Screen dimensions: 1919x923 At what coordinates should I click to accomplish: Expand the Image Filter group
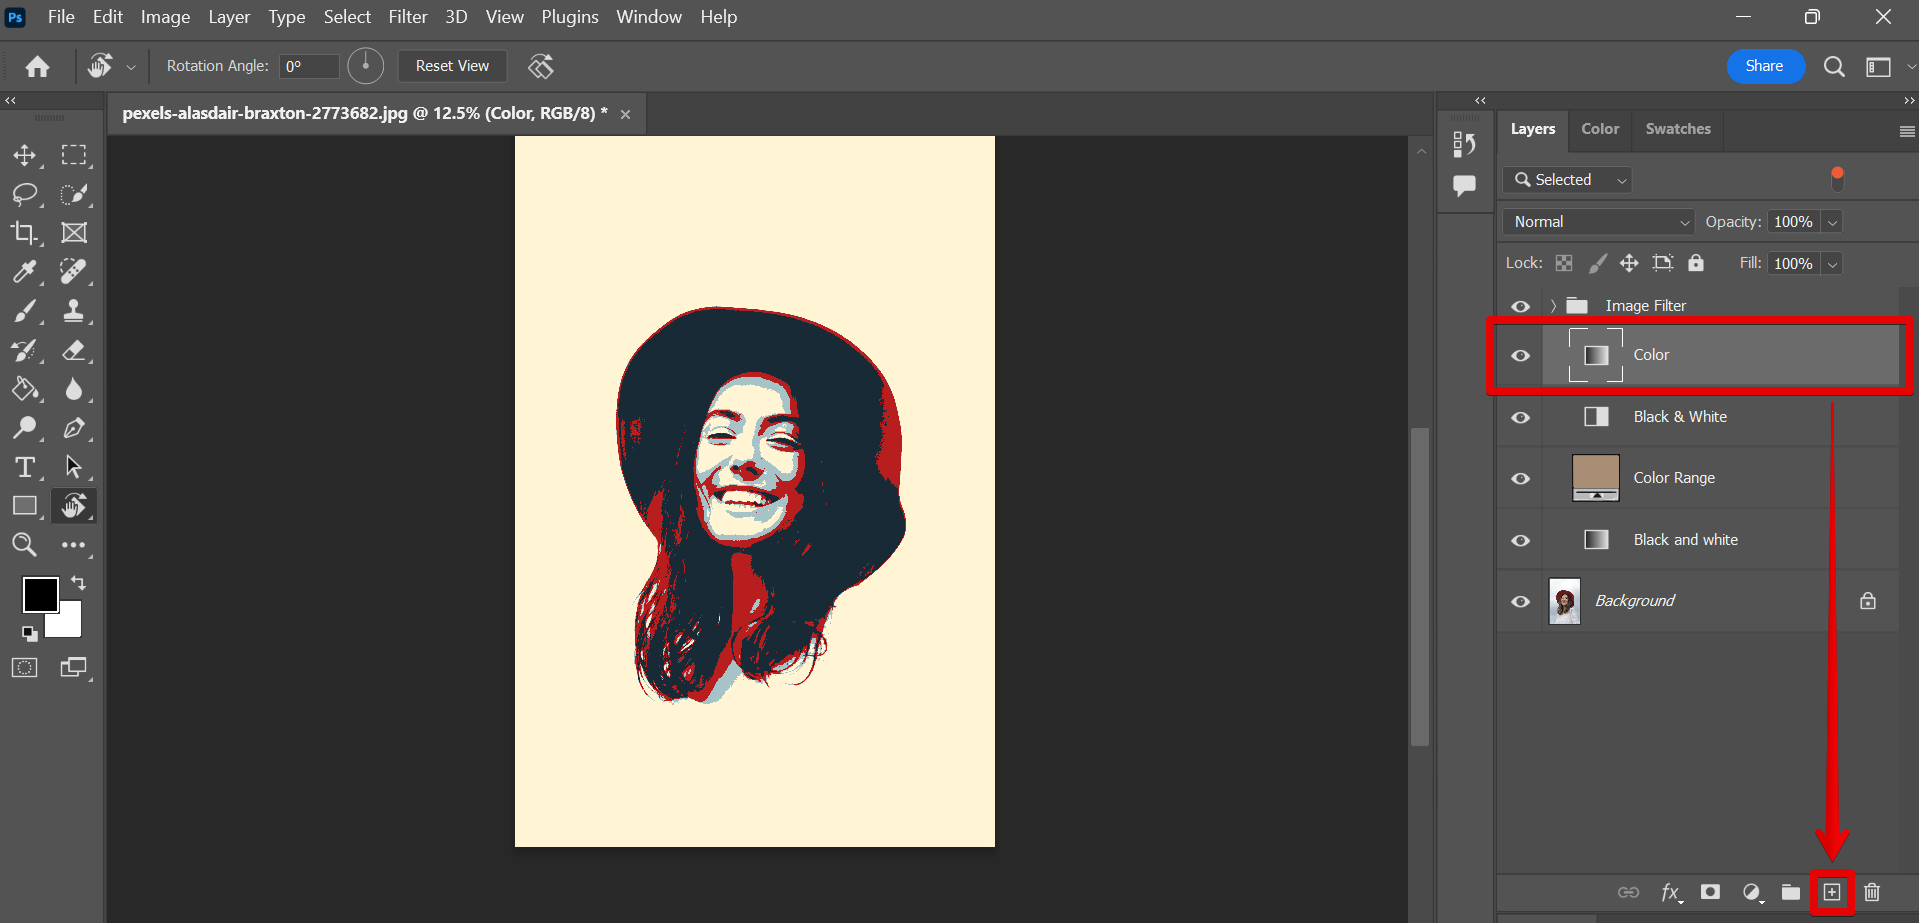(1552, 306)
